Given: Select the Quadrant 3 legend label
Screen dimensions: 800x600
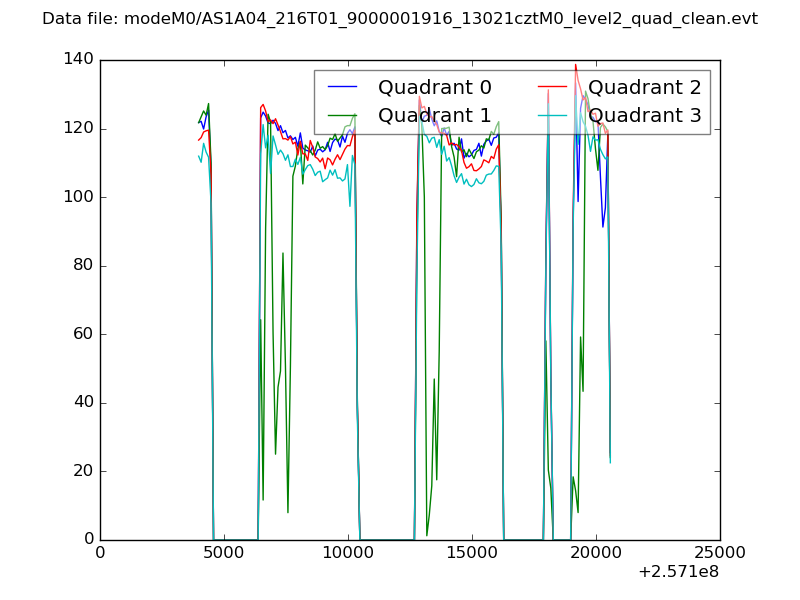Looking at the screenshot, I should [644, 116].
